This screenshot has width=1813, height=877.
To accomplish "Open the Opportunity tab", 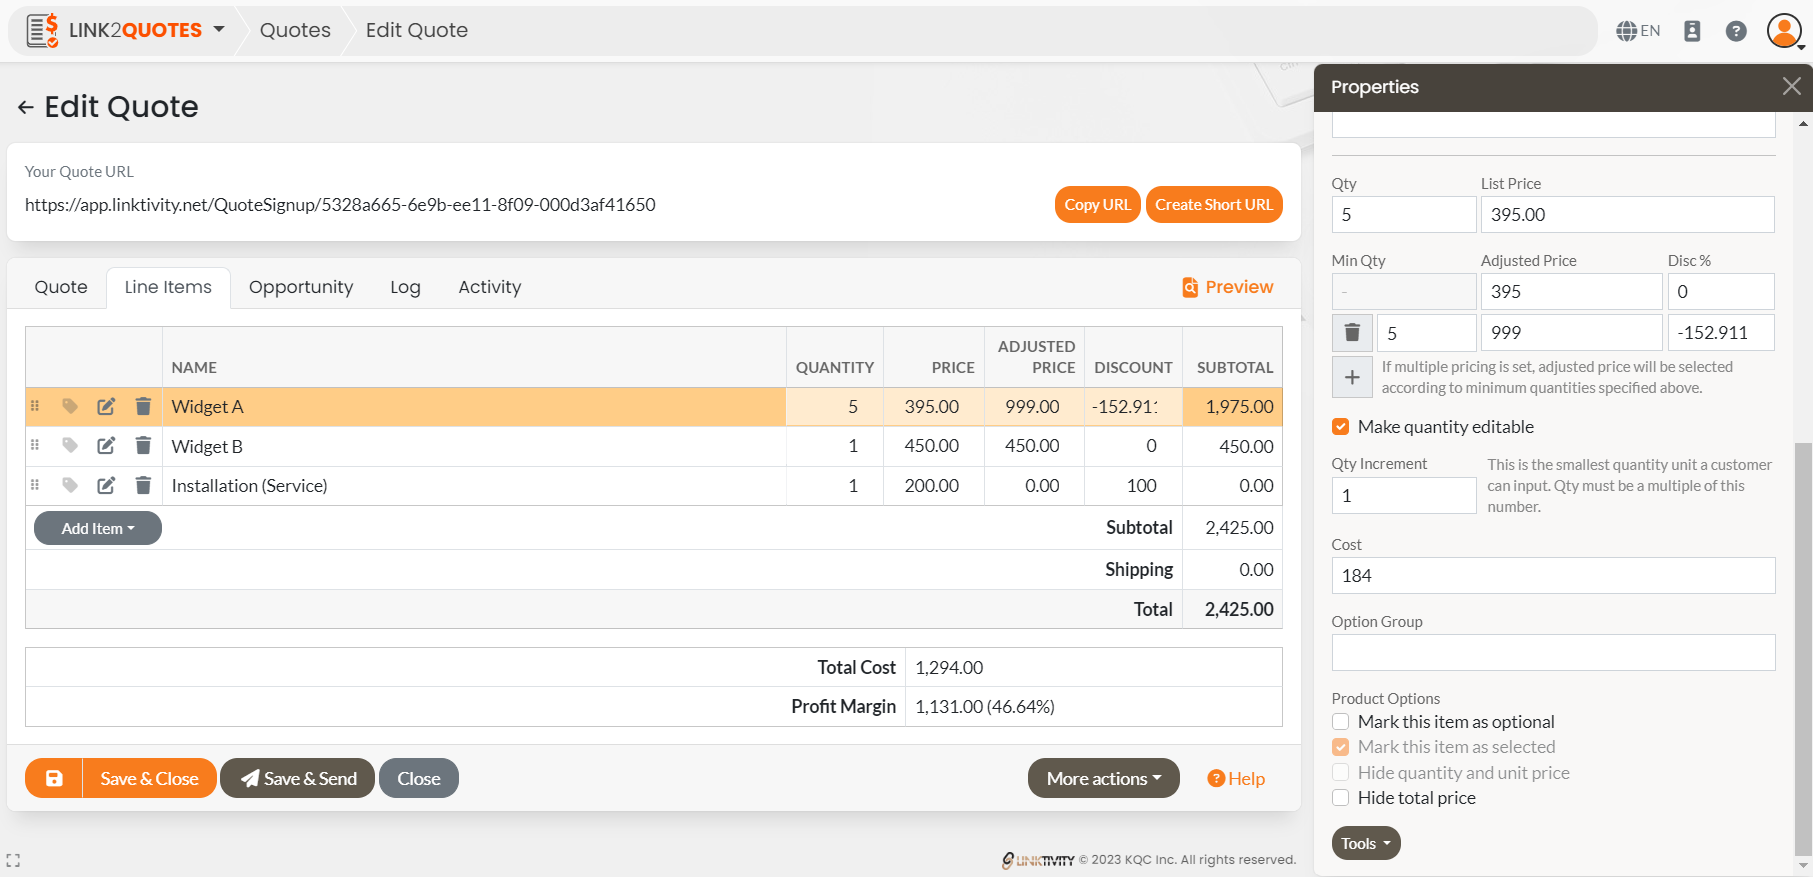I will [301, 287].
